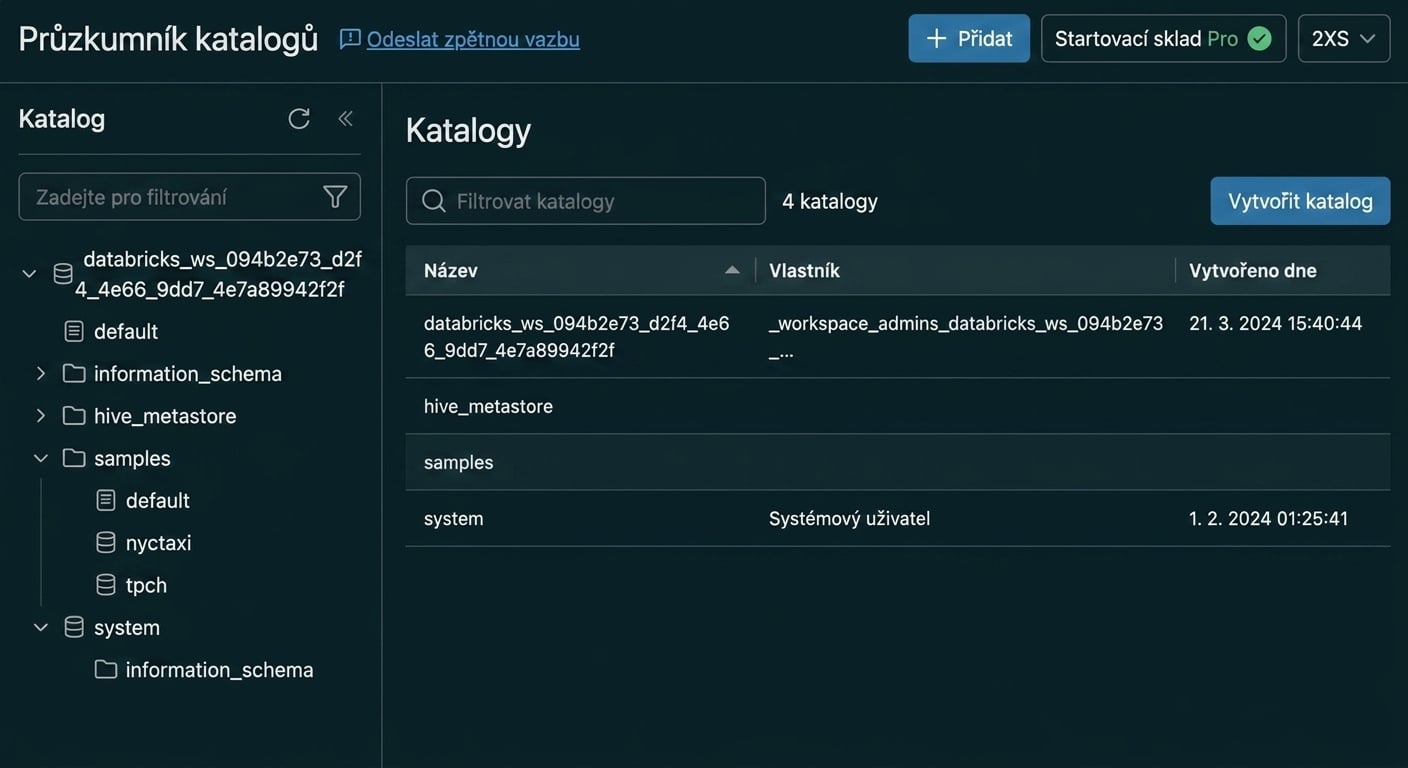Image resolution: width=1408 pixels, height=768 pixels.
Task: Select the system catalog tree label
Action: 127,628
